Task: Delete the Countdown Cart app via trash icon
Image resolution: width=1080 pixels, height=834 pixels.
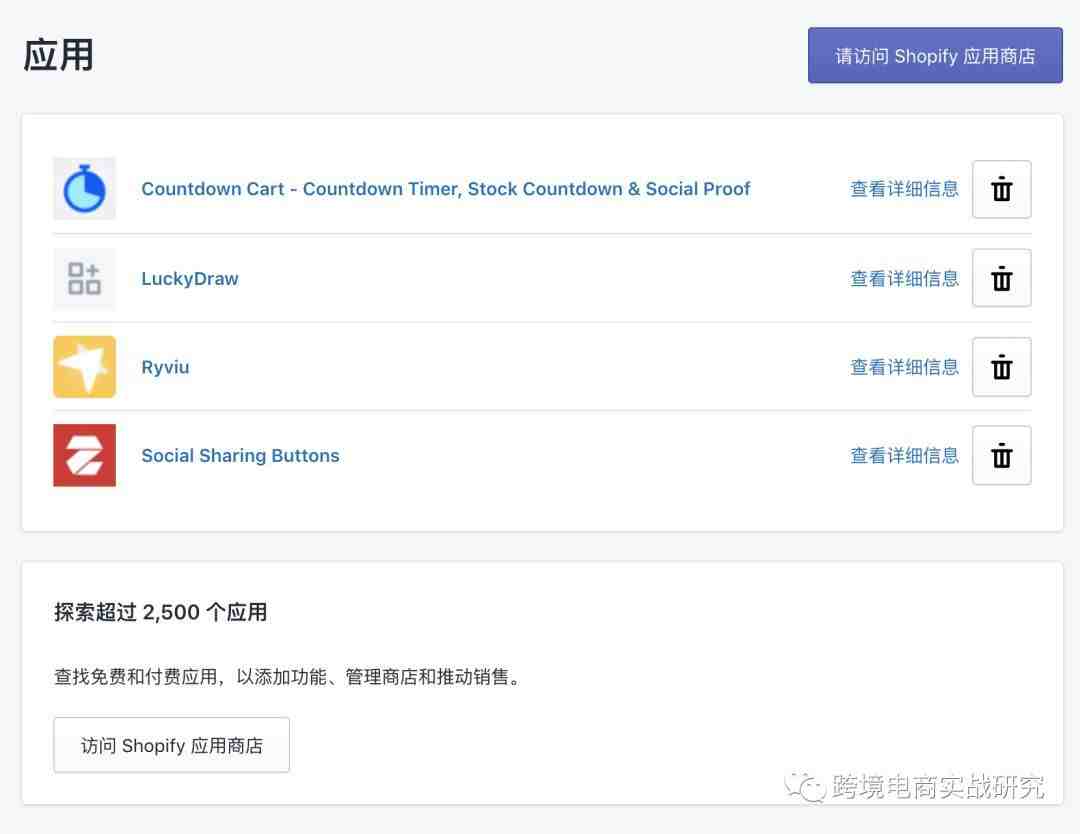Action: pos(1001,189)
